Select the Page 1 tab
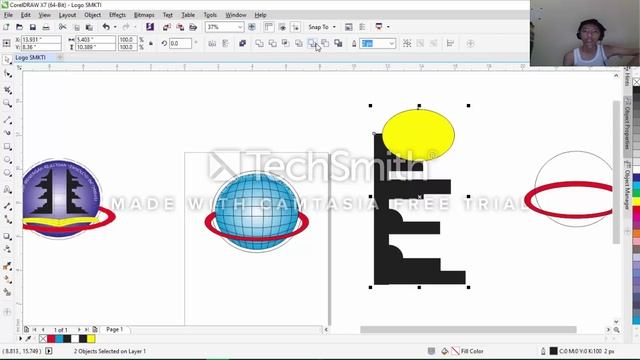 coord(115,329)
